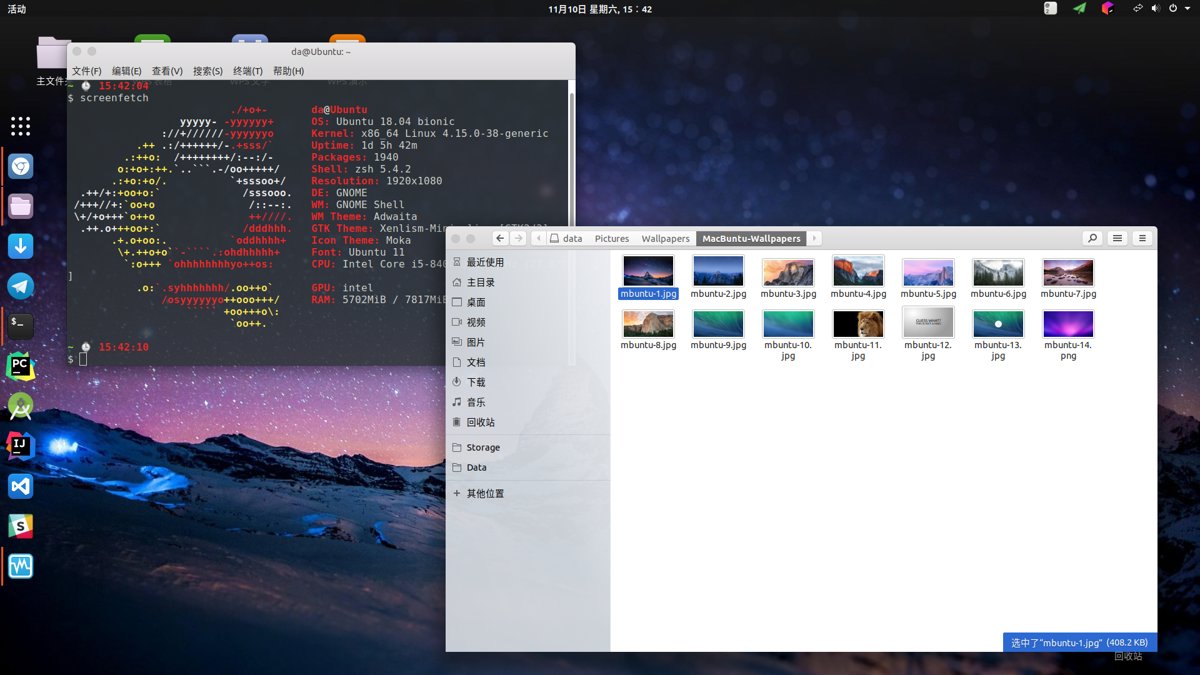Navigate to Wallpapers in the path bar
Image resolution: width=1200 pixels, height=675 pixels.
click(665, 238)
